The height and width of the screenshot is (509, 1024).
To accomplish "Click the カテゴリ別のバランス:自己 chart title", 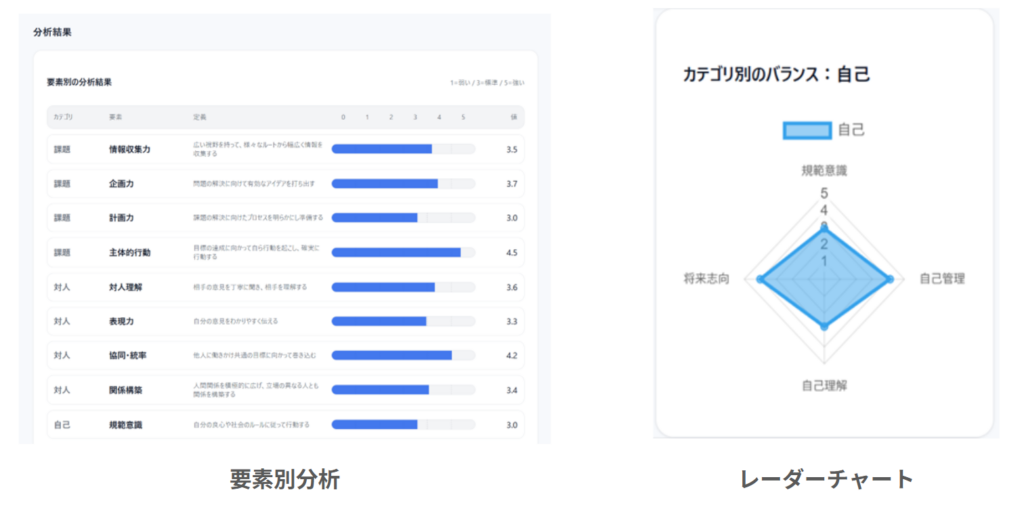I will pos(776,74).
